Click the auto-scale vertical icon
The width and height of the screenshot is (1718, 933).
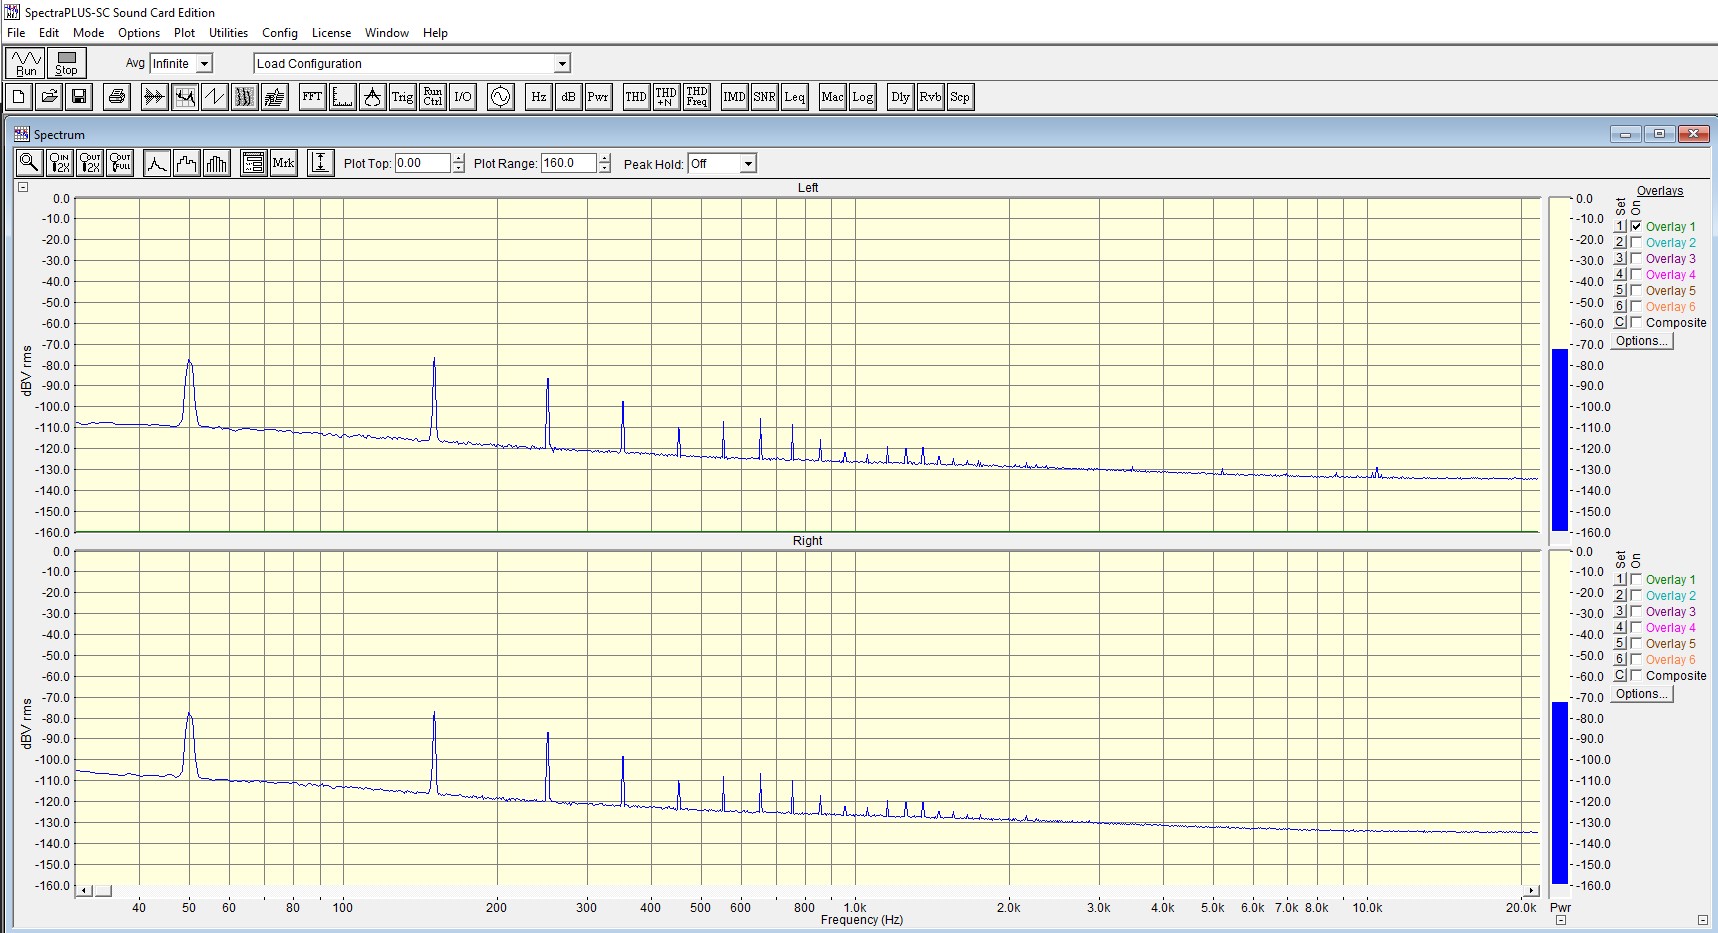(x=321, y=163)
